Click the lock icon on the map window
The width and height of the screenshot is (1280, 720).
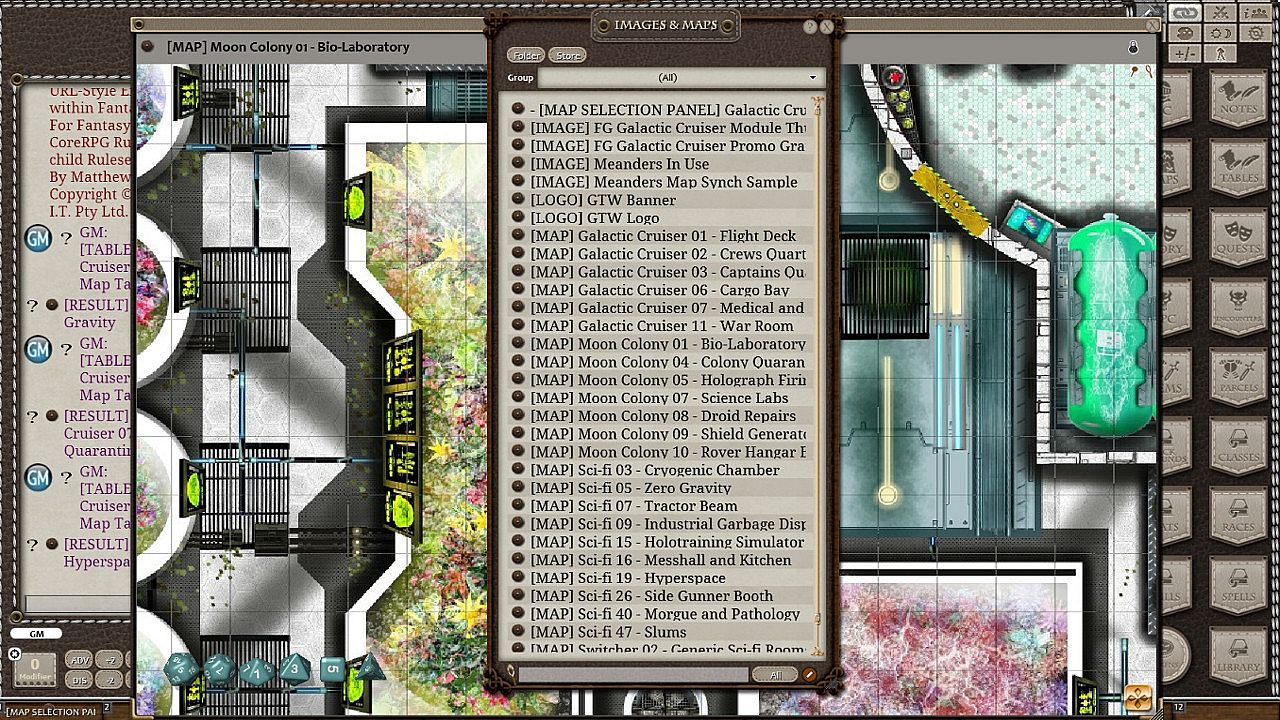pos(1133,47)
